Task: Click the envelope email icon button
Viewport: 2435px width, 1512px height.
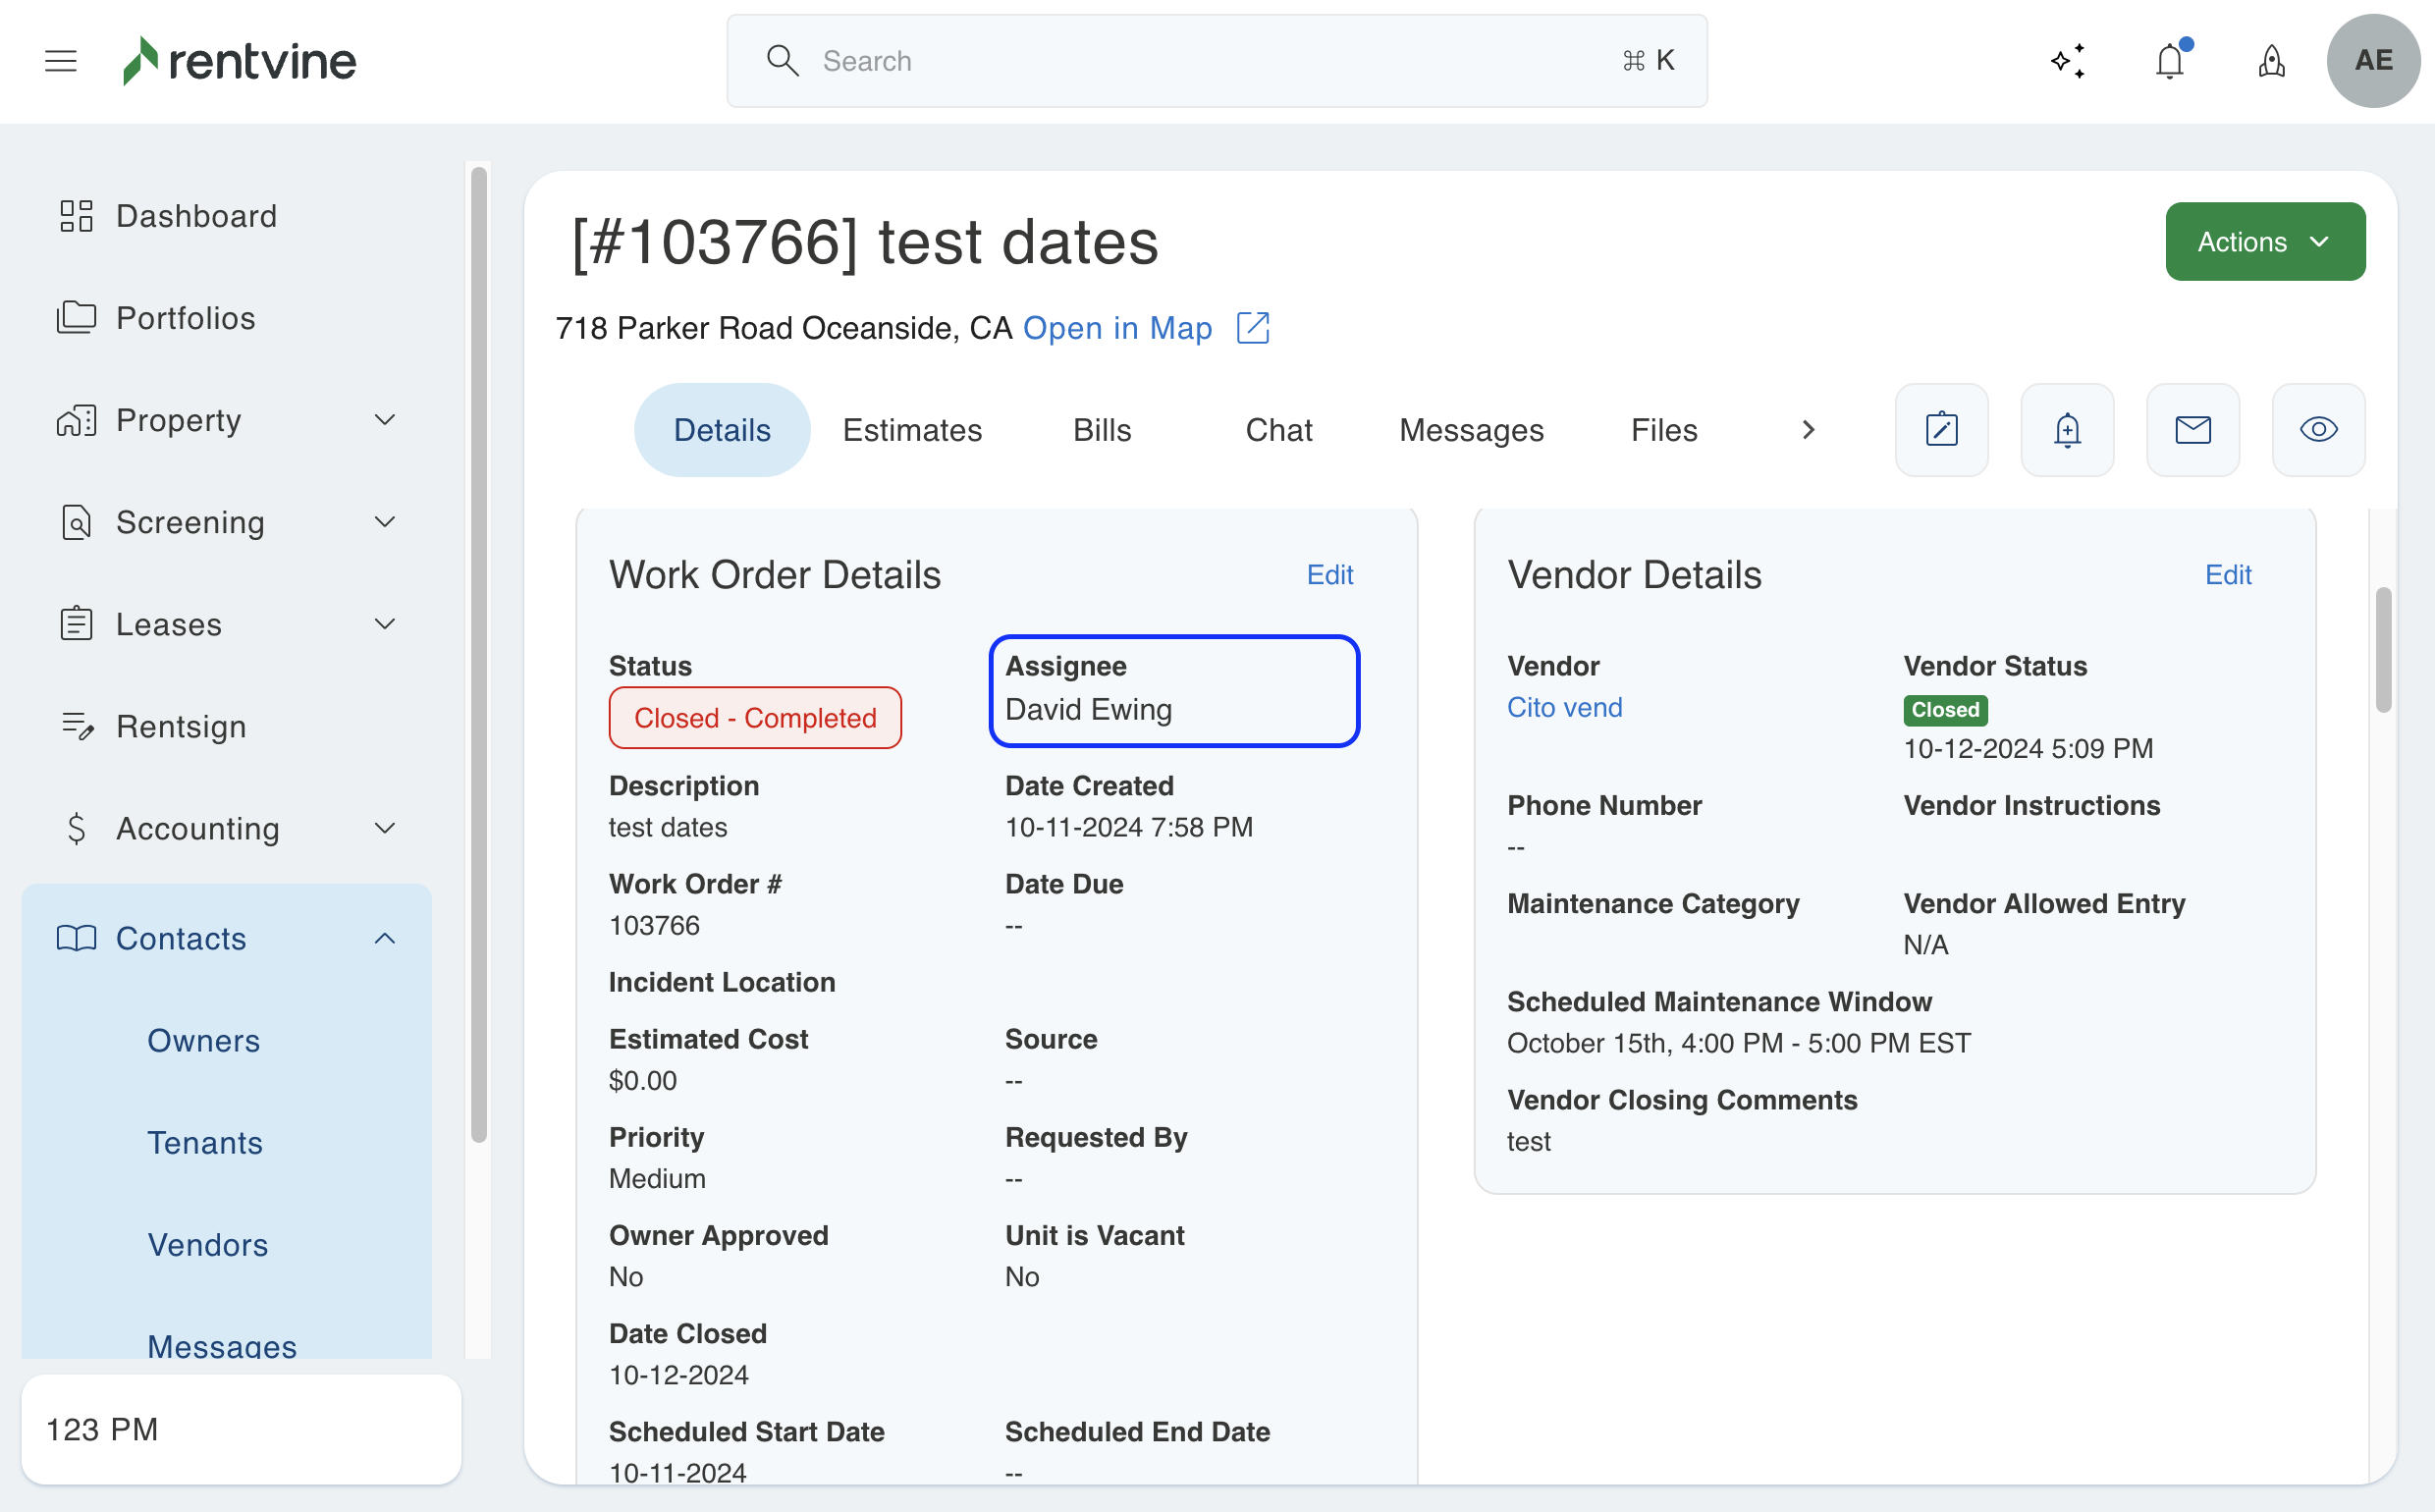Action: (x=2192, y=430)
